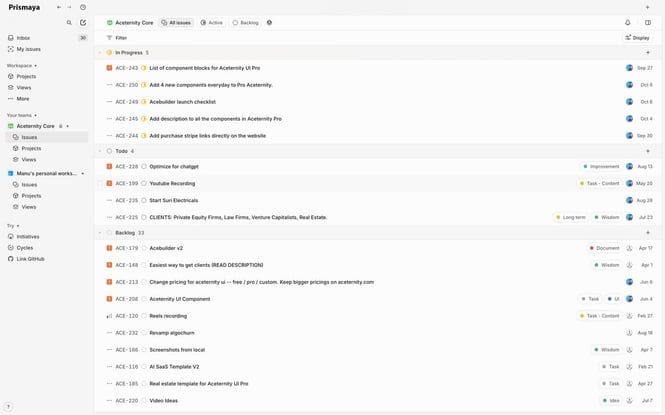
Task: Create a new issue with compose icon
Action: (x=83, y=22)
